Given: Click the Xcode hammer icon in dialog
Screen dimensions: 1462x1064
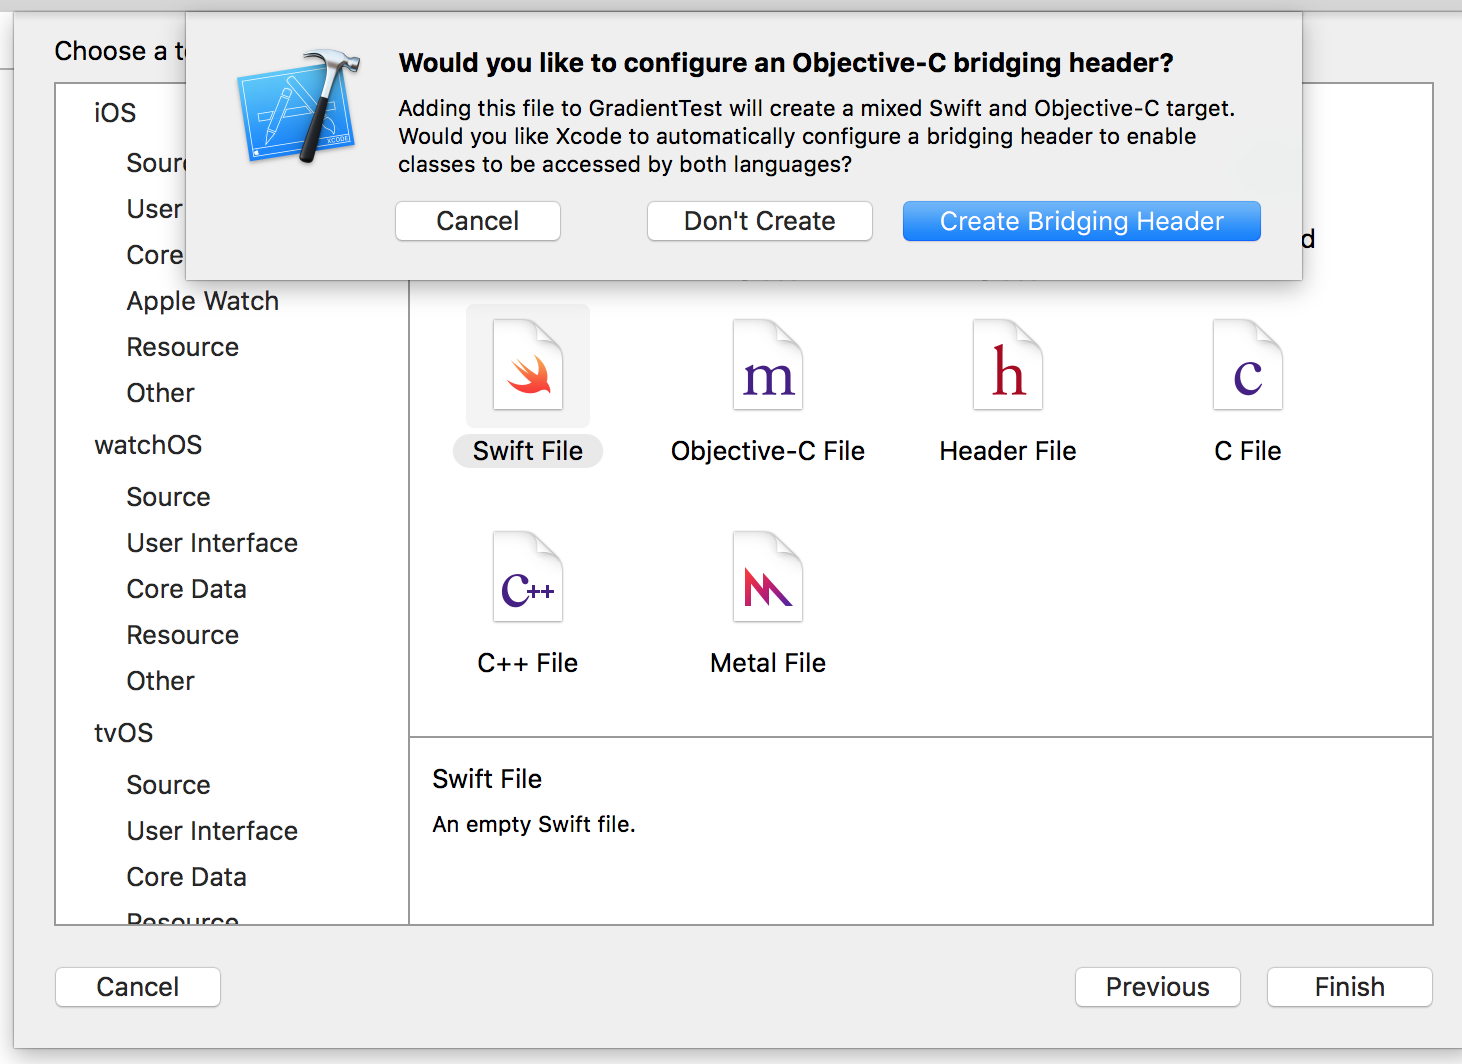Looking at the screenshot, I should coord(300,108).
